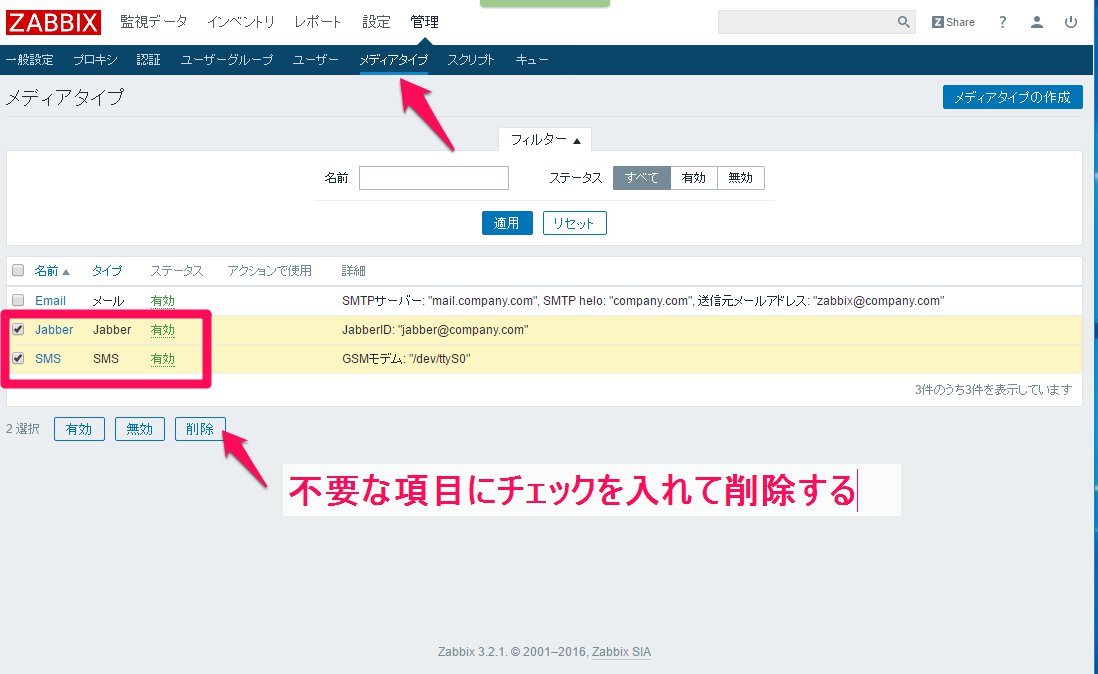Click the ステータス column header
1098x674 pixels.
click(176, 271)
